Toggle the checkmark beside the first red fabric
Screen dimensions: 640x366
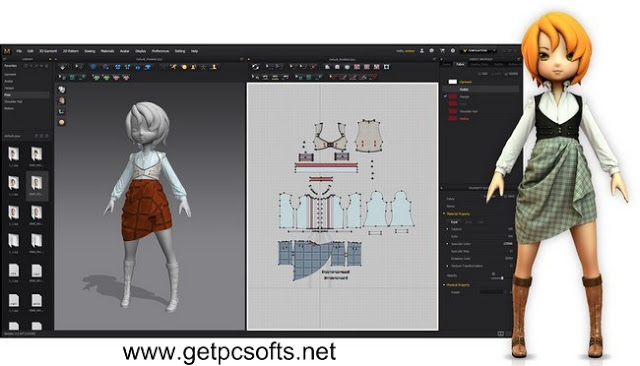point(445,96)
